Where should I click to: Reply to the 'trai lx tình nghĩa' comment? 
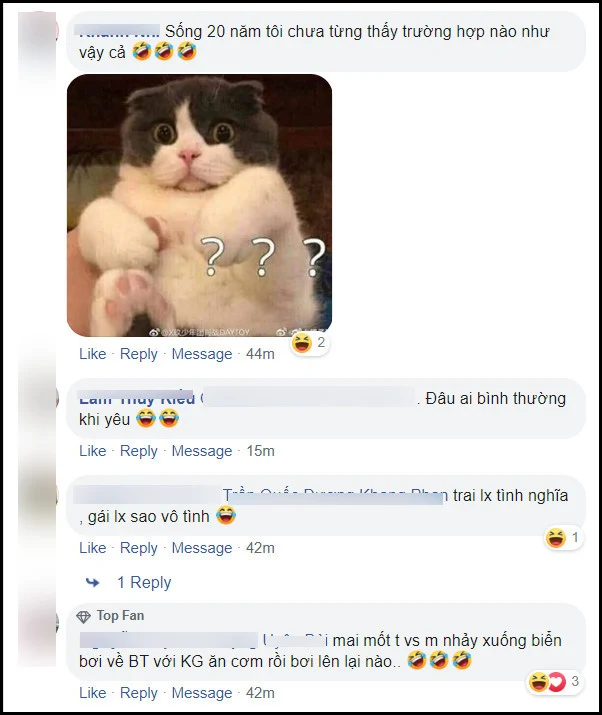tap(139, 548)
